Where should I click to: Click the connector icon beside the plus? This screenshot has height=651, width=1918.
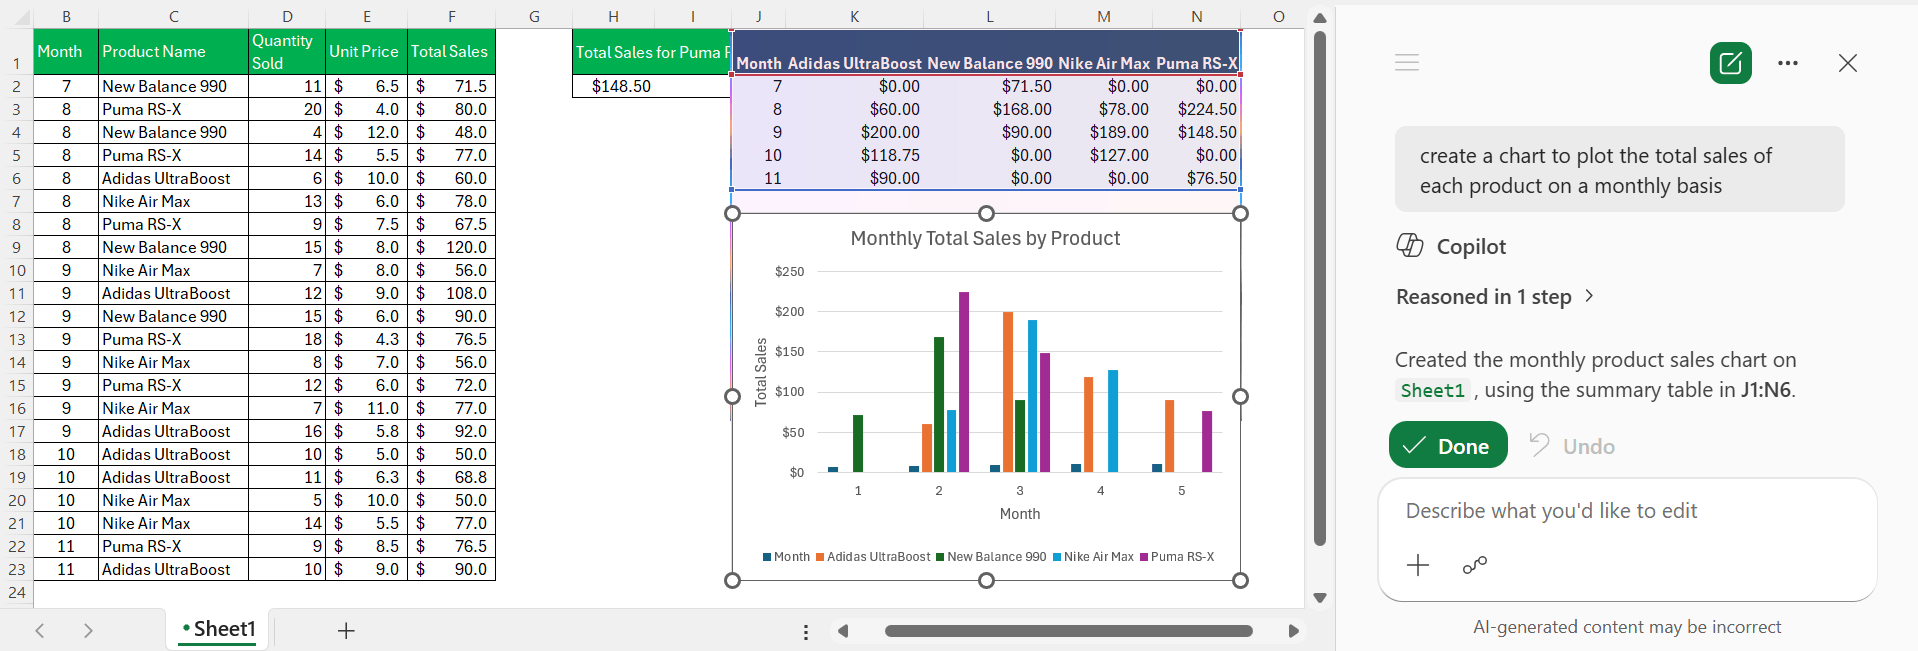1475,565
